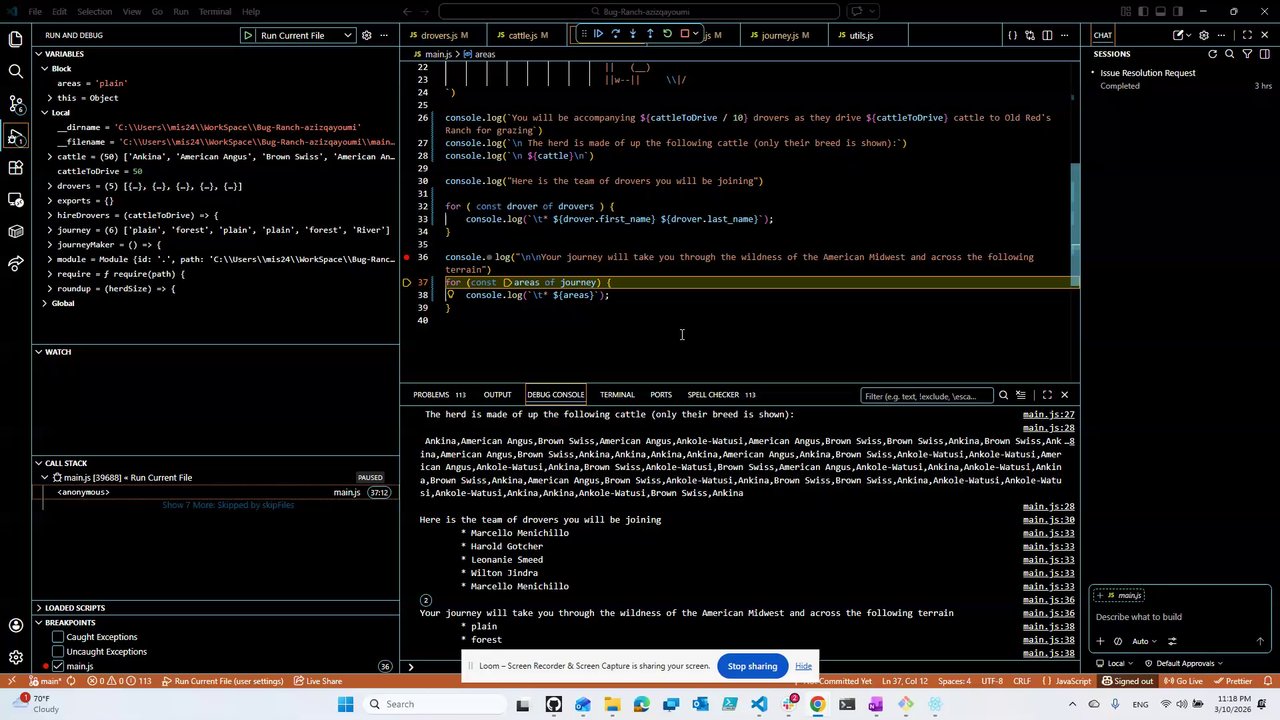Screen dimensions: 1280x720
Task: Switch to the Terminal panel tab
Action: pyautogui.click(x=617, y=395)
